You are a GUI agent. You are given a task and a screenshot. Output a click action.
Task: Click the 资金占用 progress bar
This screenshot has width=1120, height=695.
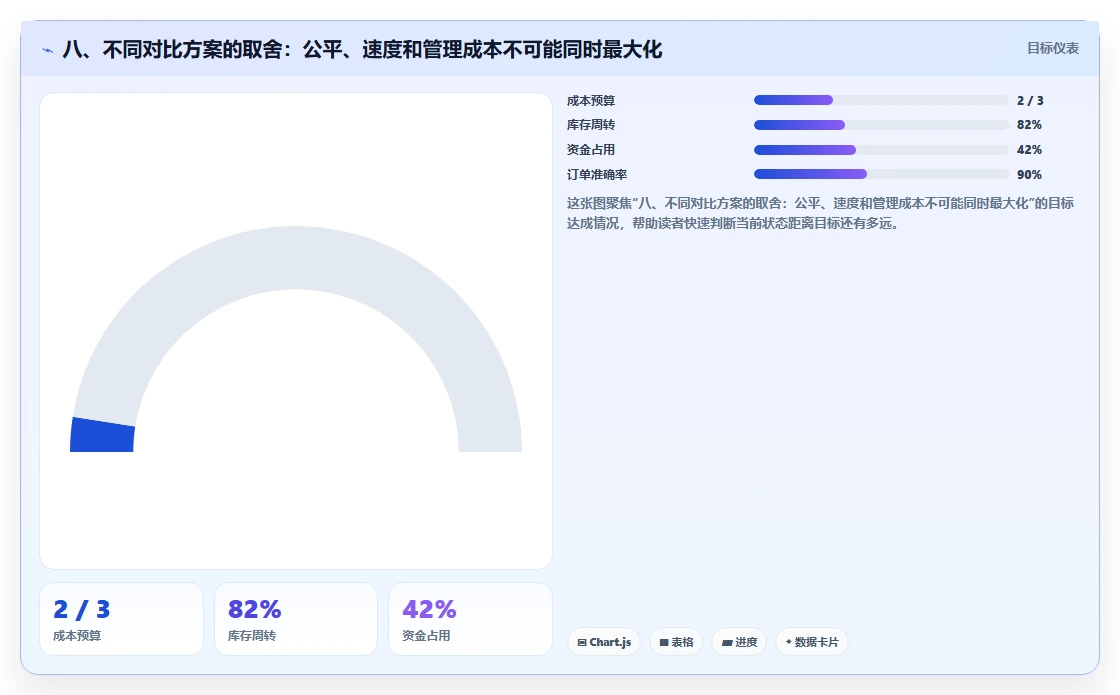(881, 150)
